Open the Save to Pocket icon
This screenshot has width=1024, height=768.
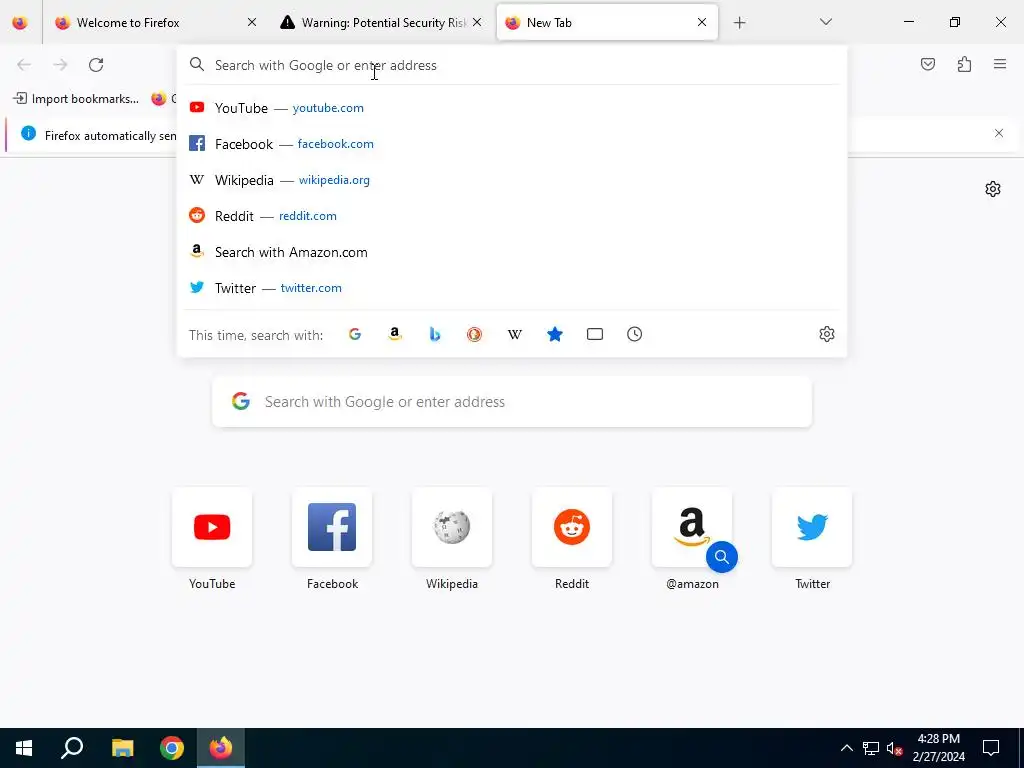[x=928, y=64]
